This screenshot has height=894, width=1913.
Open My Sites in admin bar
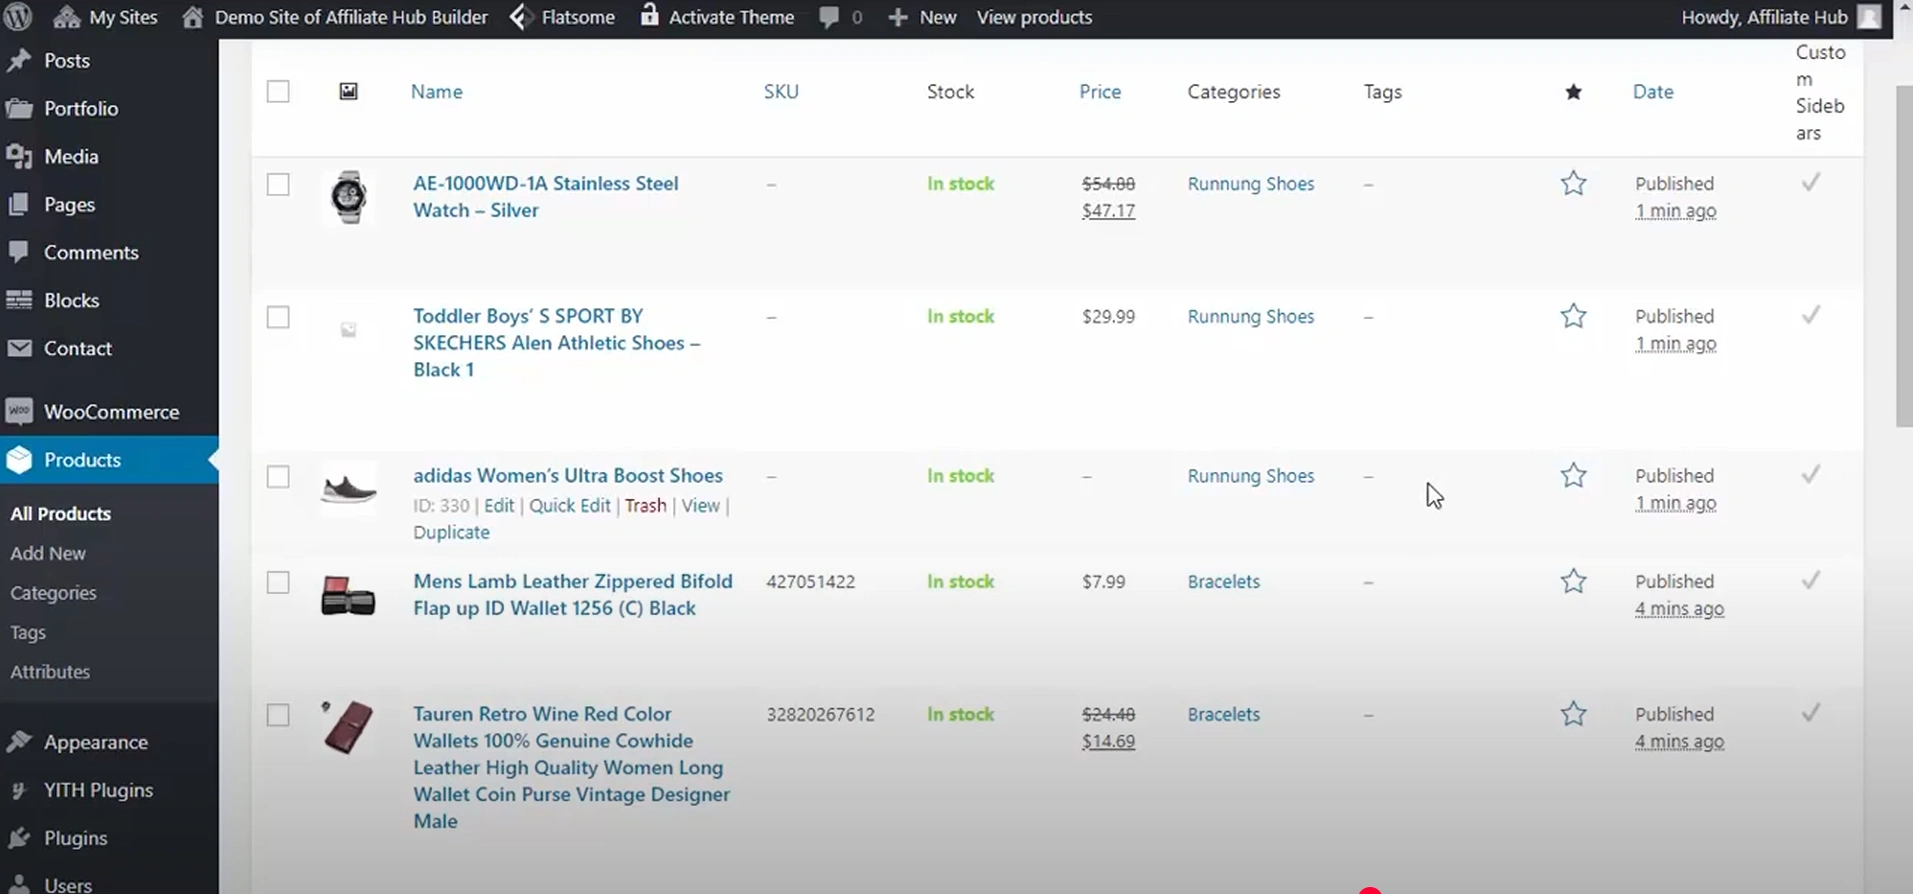coord(105,17)
